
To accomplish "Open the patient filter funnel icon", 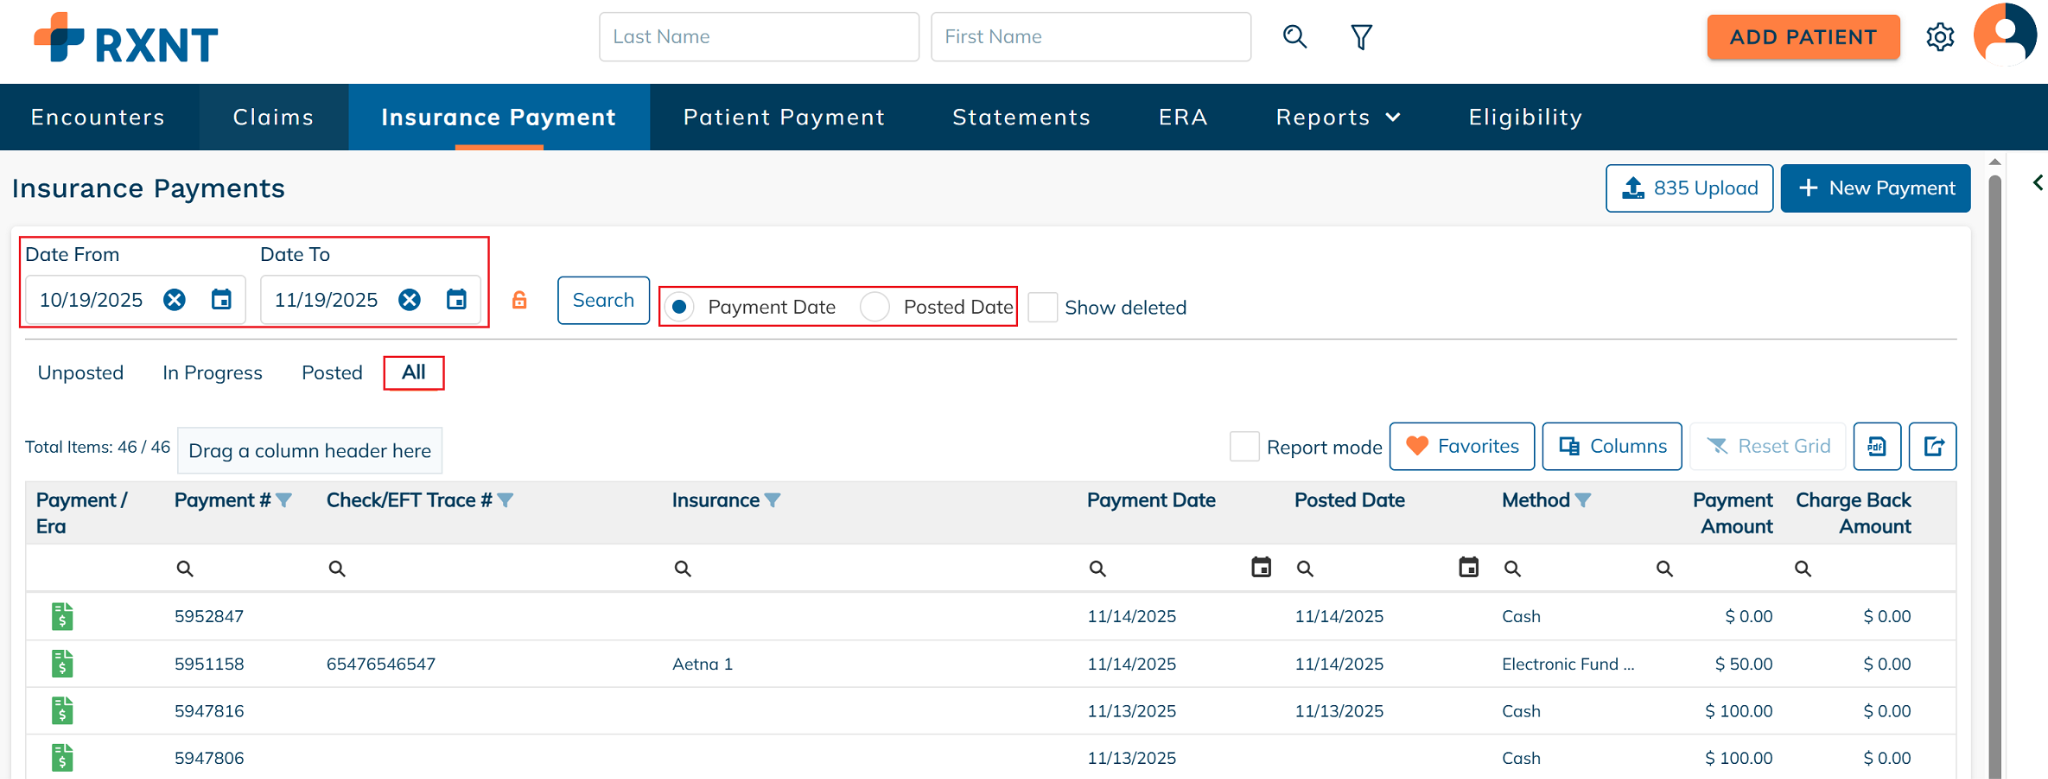I will tap(1361, 37).
